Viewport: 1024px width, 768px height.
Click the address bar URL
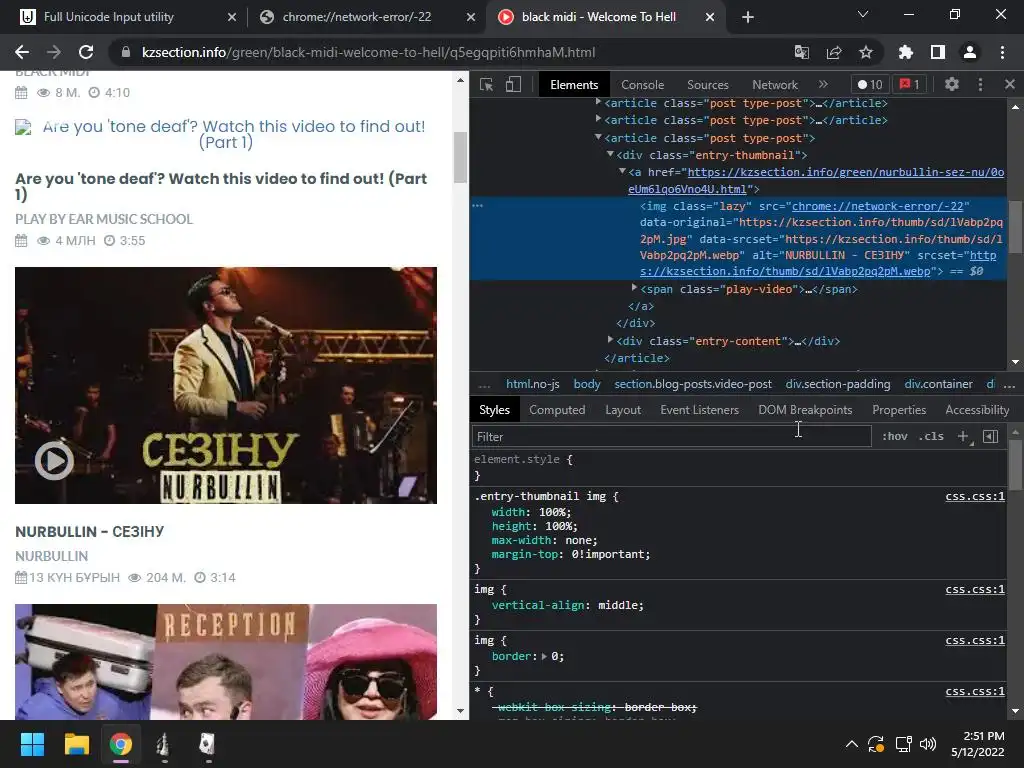[368, 52]
